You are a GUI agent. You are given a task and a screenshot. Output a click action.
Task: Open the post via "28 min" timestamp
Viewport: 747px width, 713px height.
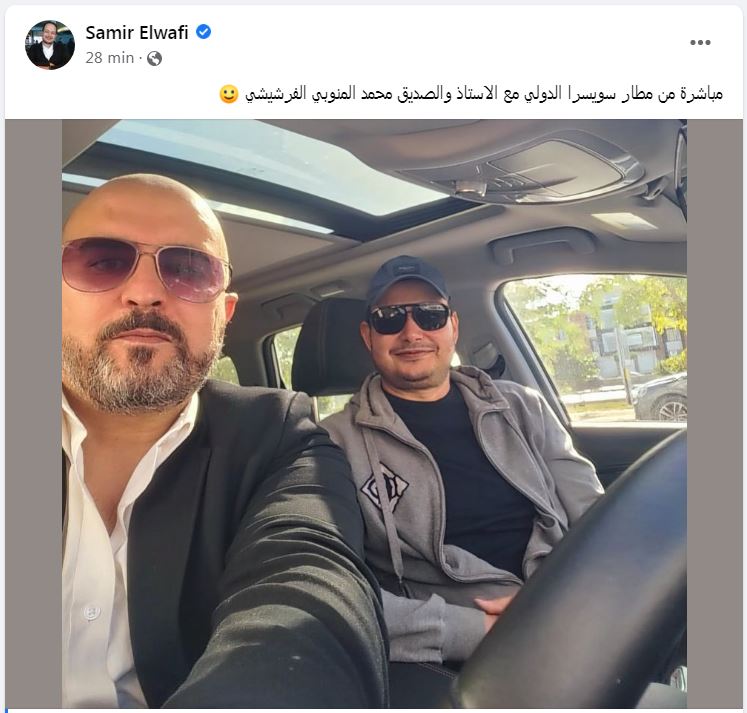(110, 58)
